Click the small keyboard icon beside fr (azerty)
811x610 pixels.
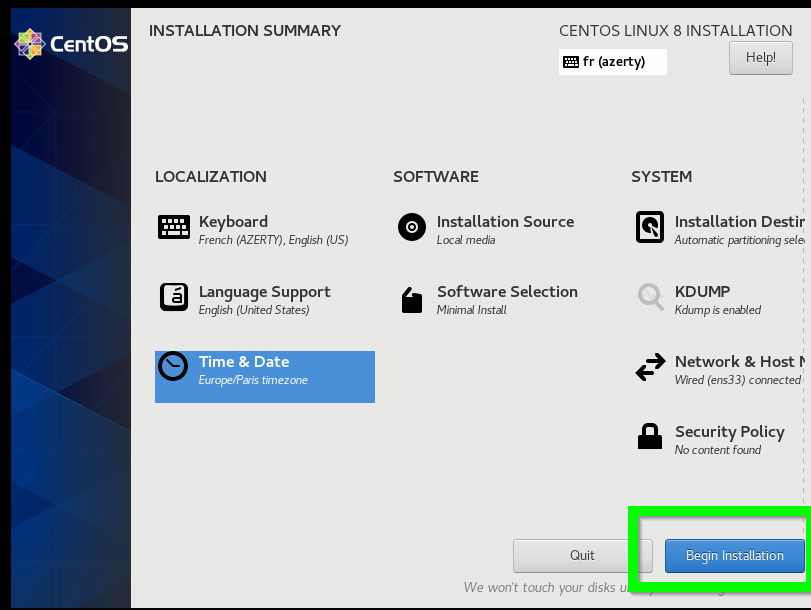pos(571,62)
